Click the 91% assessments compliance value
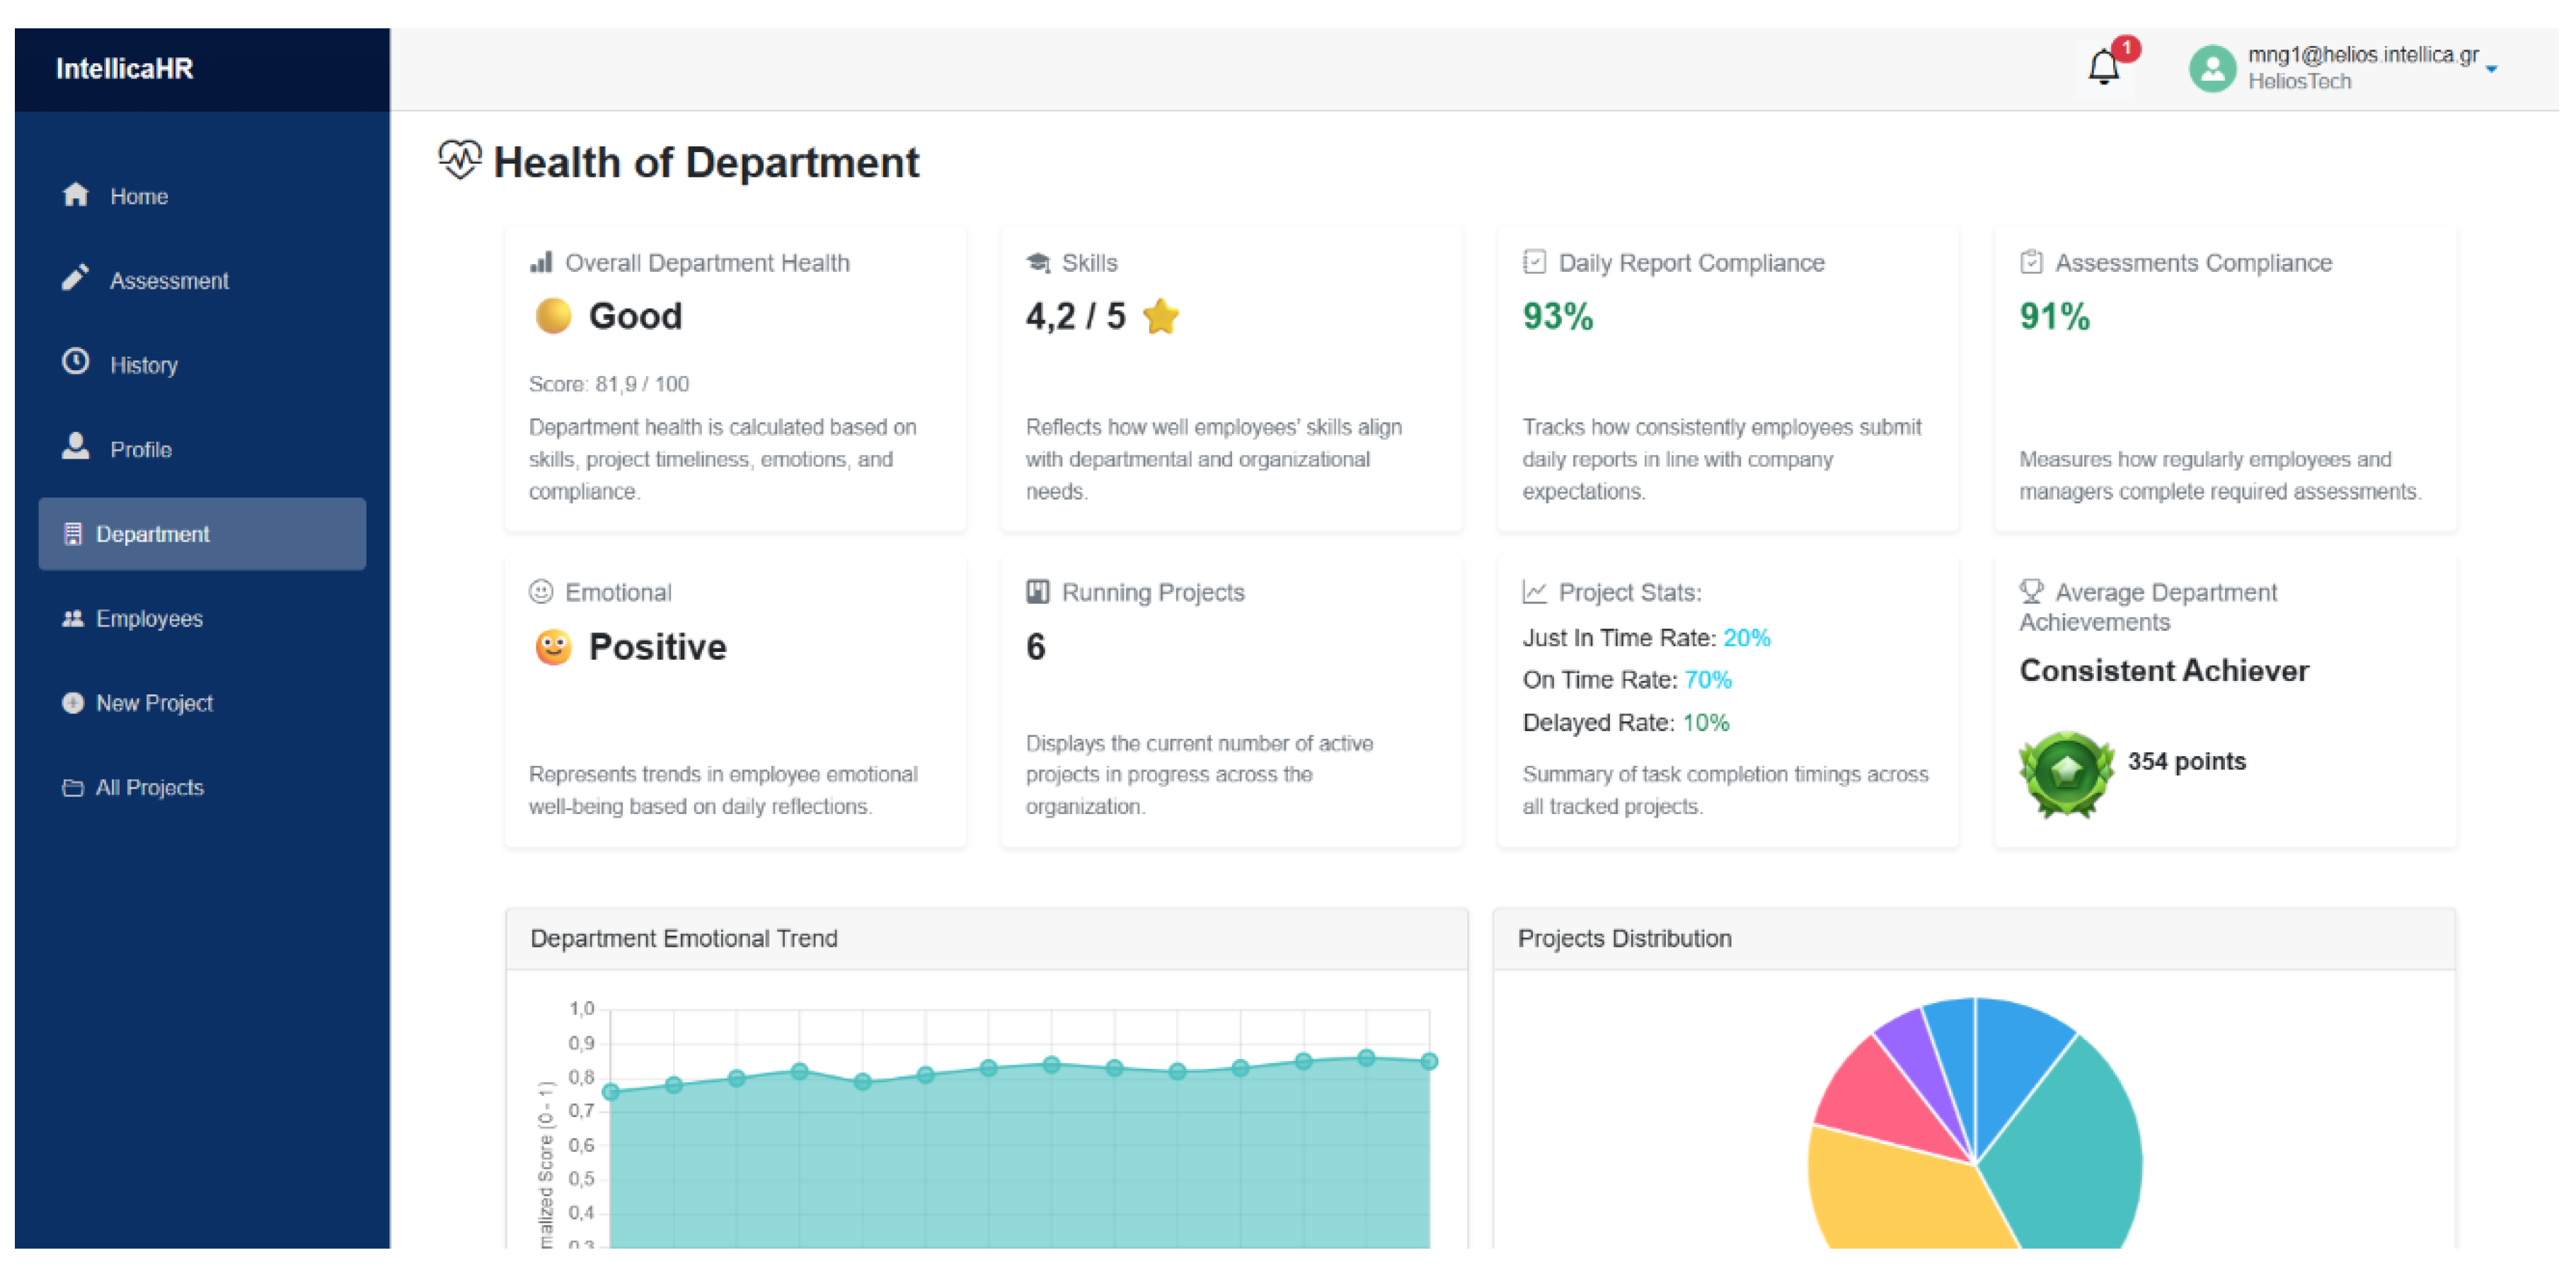Image resolution: width=2576 pixels, height=1272 pixels. click(x=2054, y=316)
